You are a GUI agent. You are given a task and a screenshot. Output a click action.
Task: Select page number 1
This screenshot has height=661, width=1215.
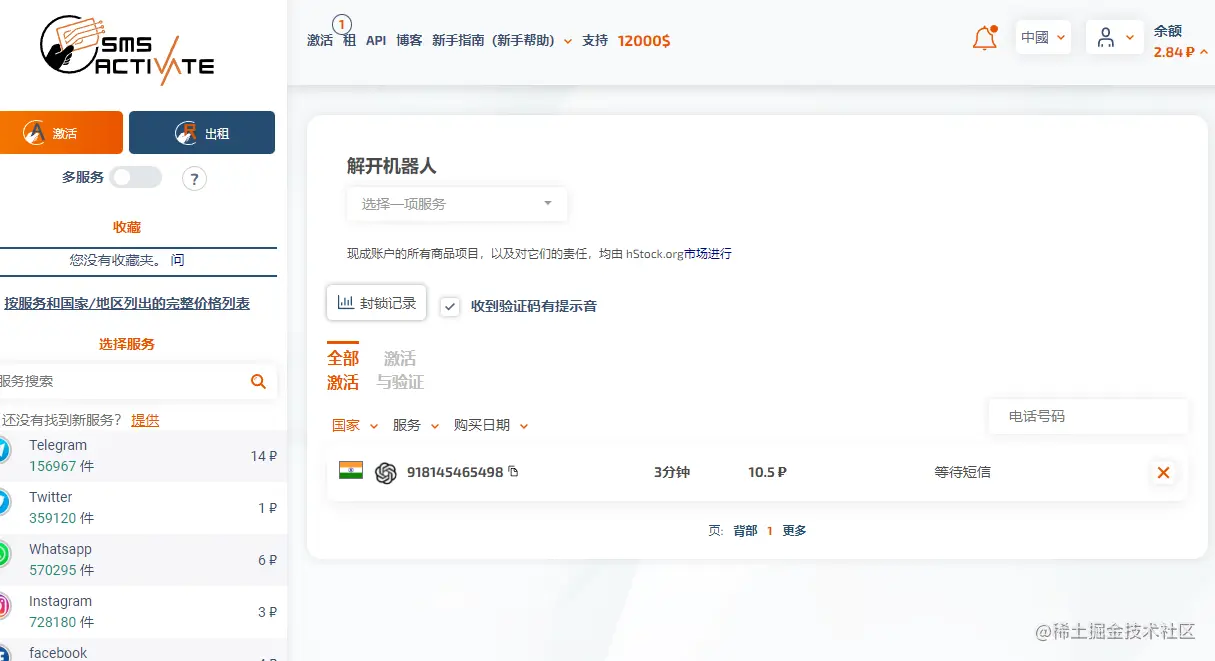click(x=770, y=531)
